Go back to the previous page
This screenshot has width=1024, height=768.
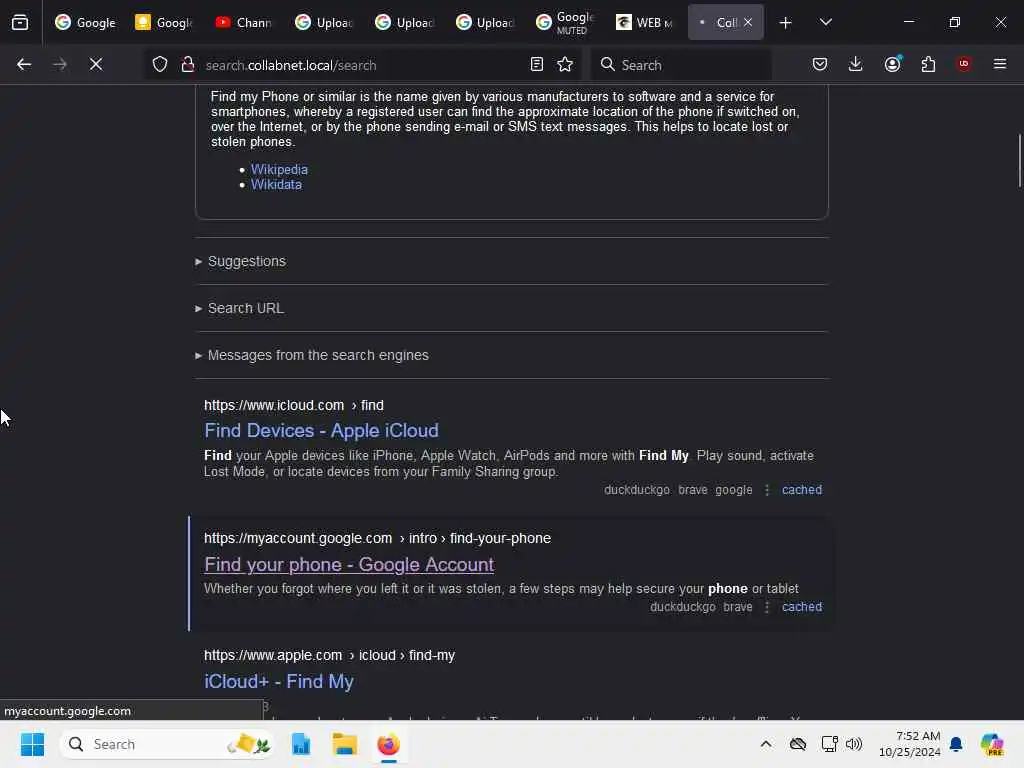[24, 64]
